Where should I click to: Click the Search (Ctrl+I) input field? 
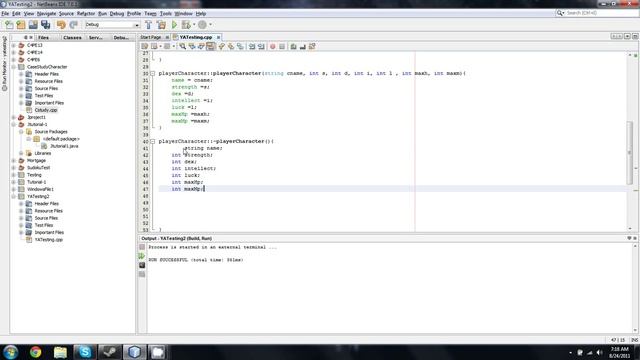602,13
